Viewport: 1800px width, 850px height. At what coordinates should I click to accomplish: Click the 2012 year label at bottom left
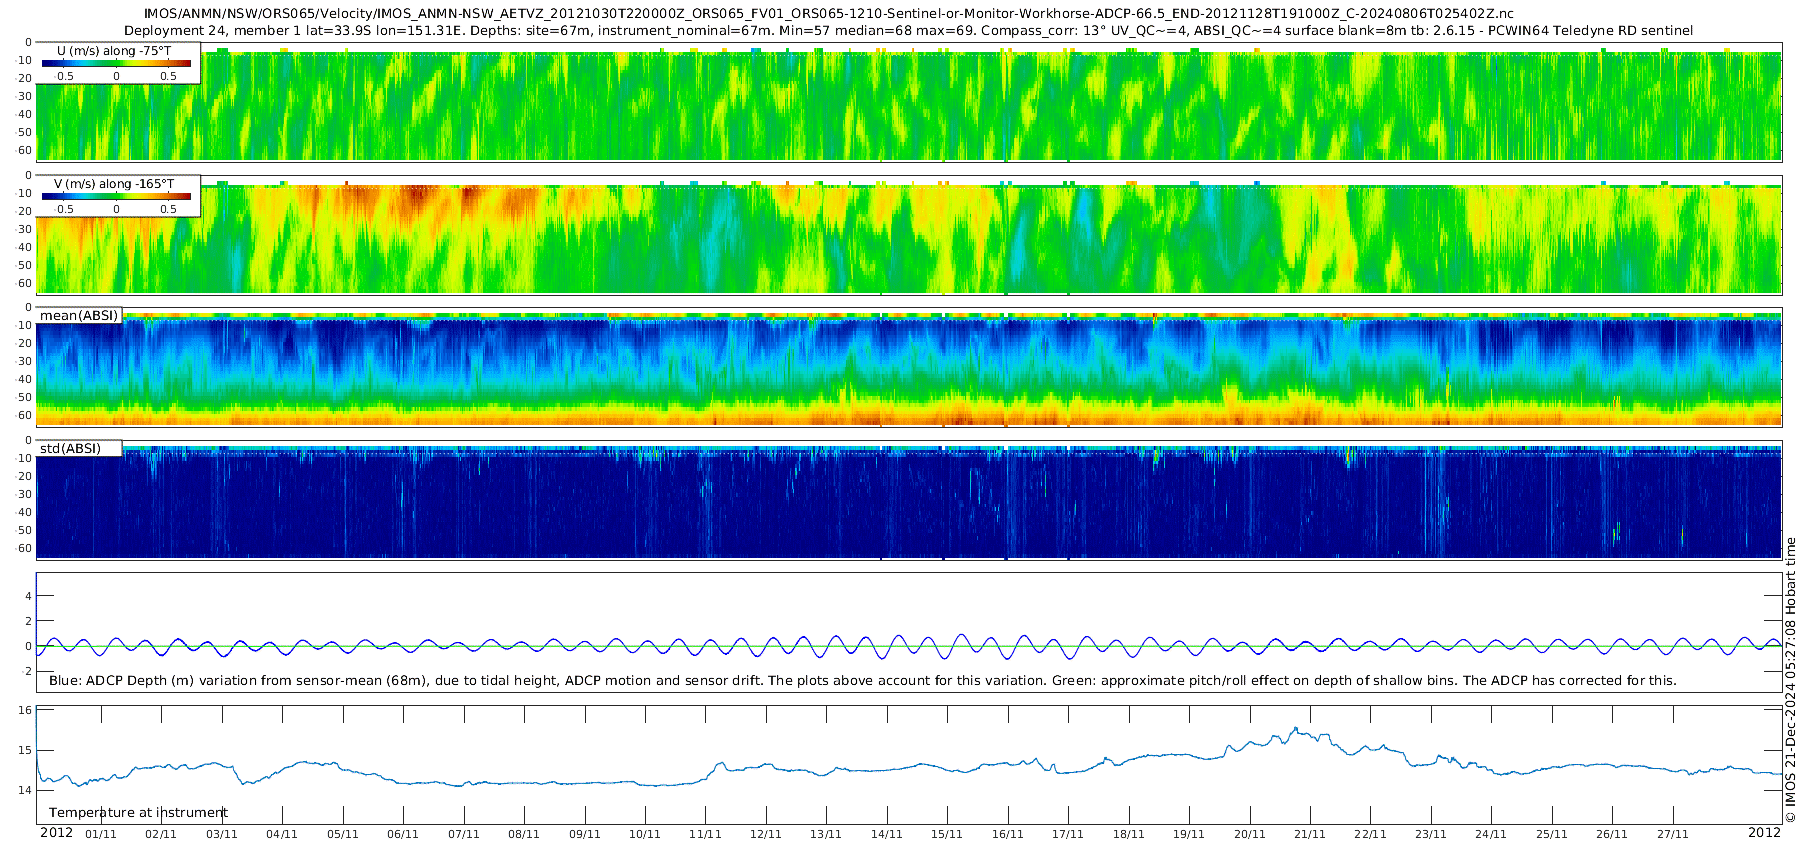coord(56,833)
